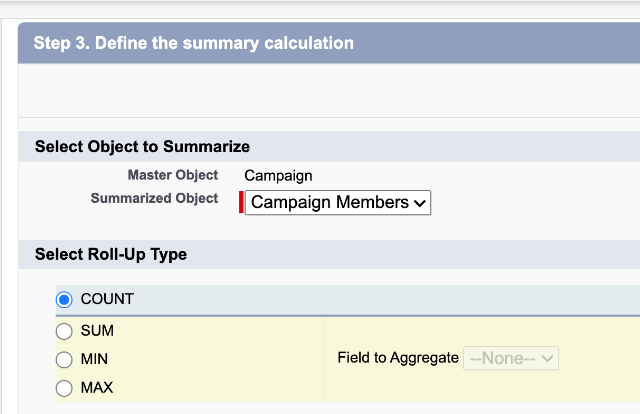640x414 pixels.
Task: Open the Campaign Members dropdown
Action: pos(338,203)
